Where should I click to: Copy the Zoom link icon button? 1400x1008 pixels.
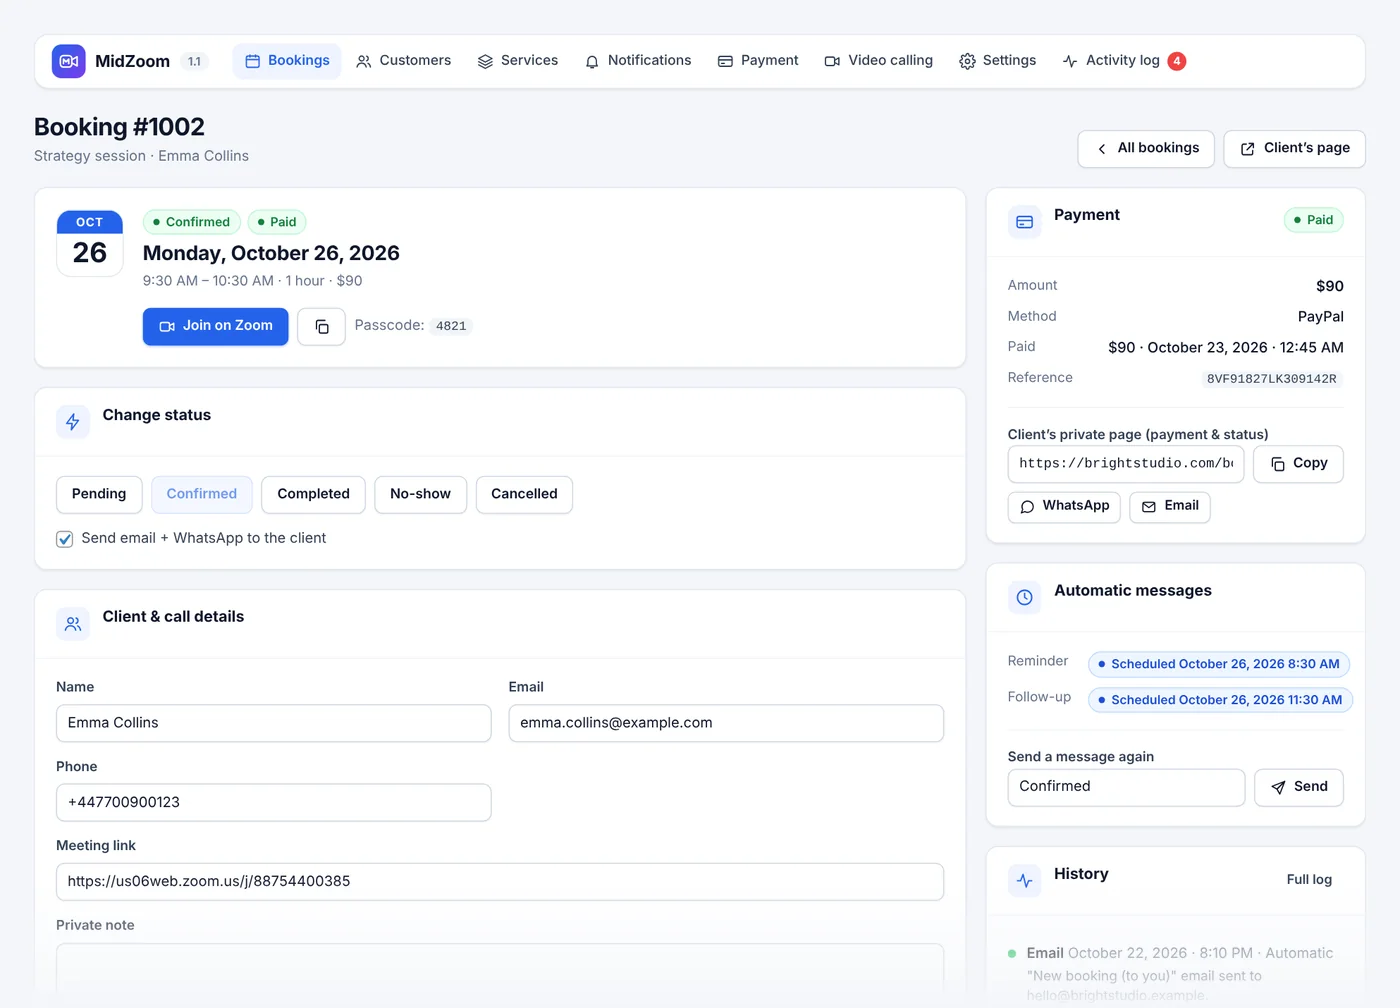tap(321, 327)
